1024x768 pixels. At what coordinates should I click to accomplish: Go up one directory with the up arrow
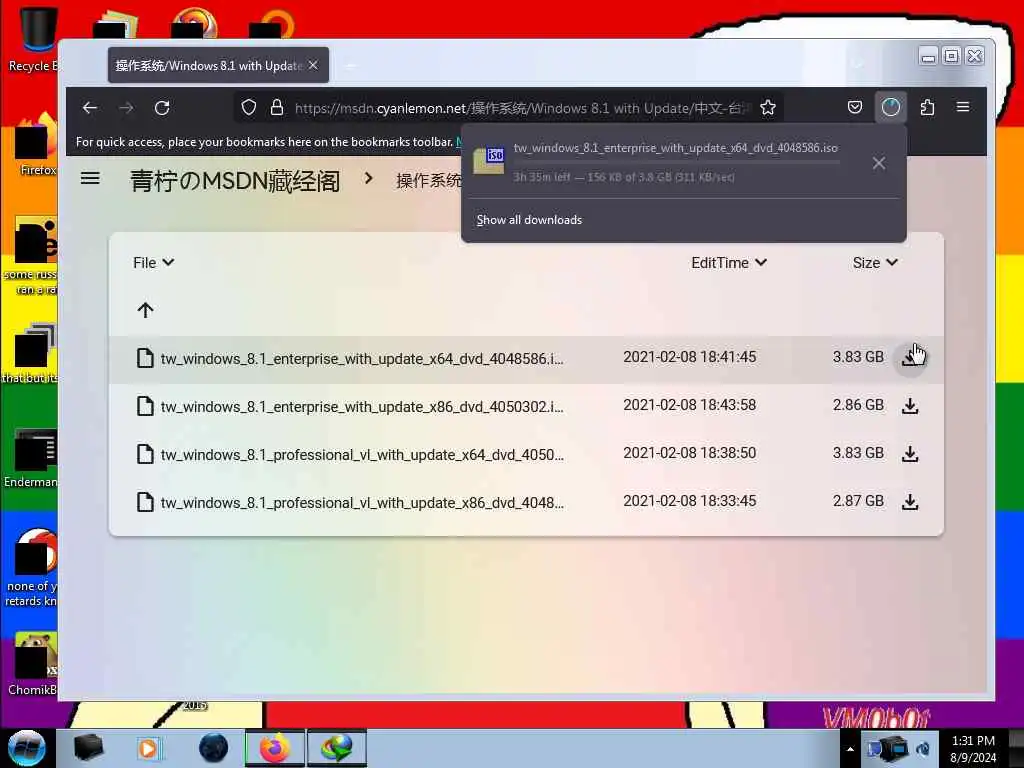pos(146,310)
